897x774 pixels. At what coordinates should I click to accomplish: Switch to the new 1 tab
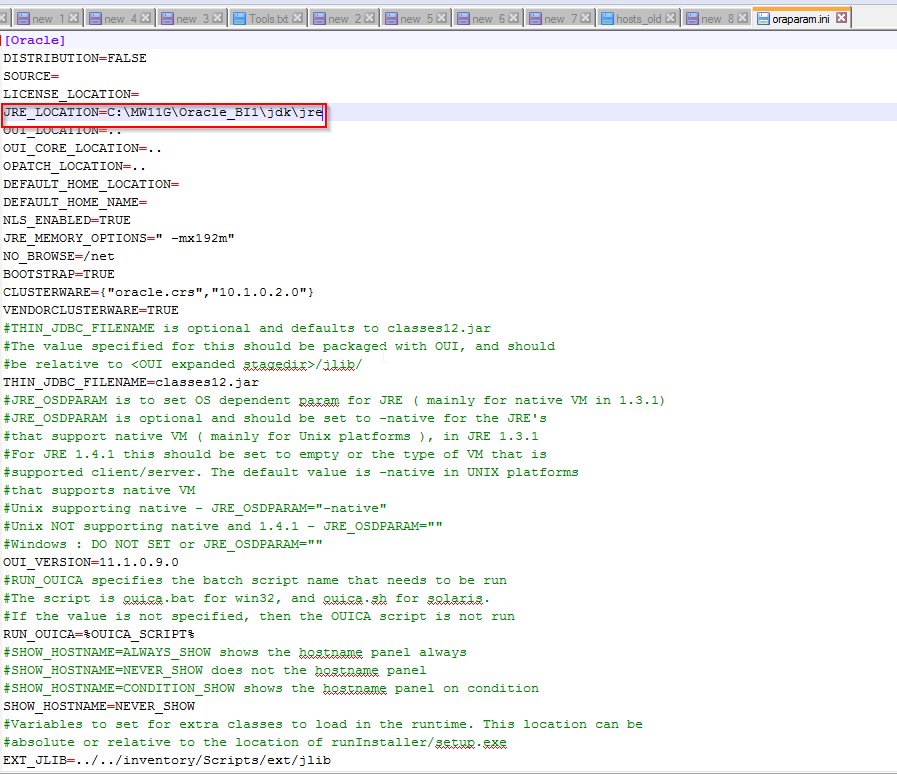pos(47,19)
